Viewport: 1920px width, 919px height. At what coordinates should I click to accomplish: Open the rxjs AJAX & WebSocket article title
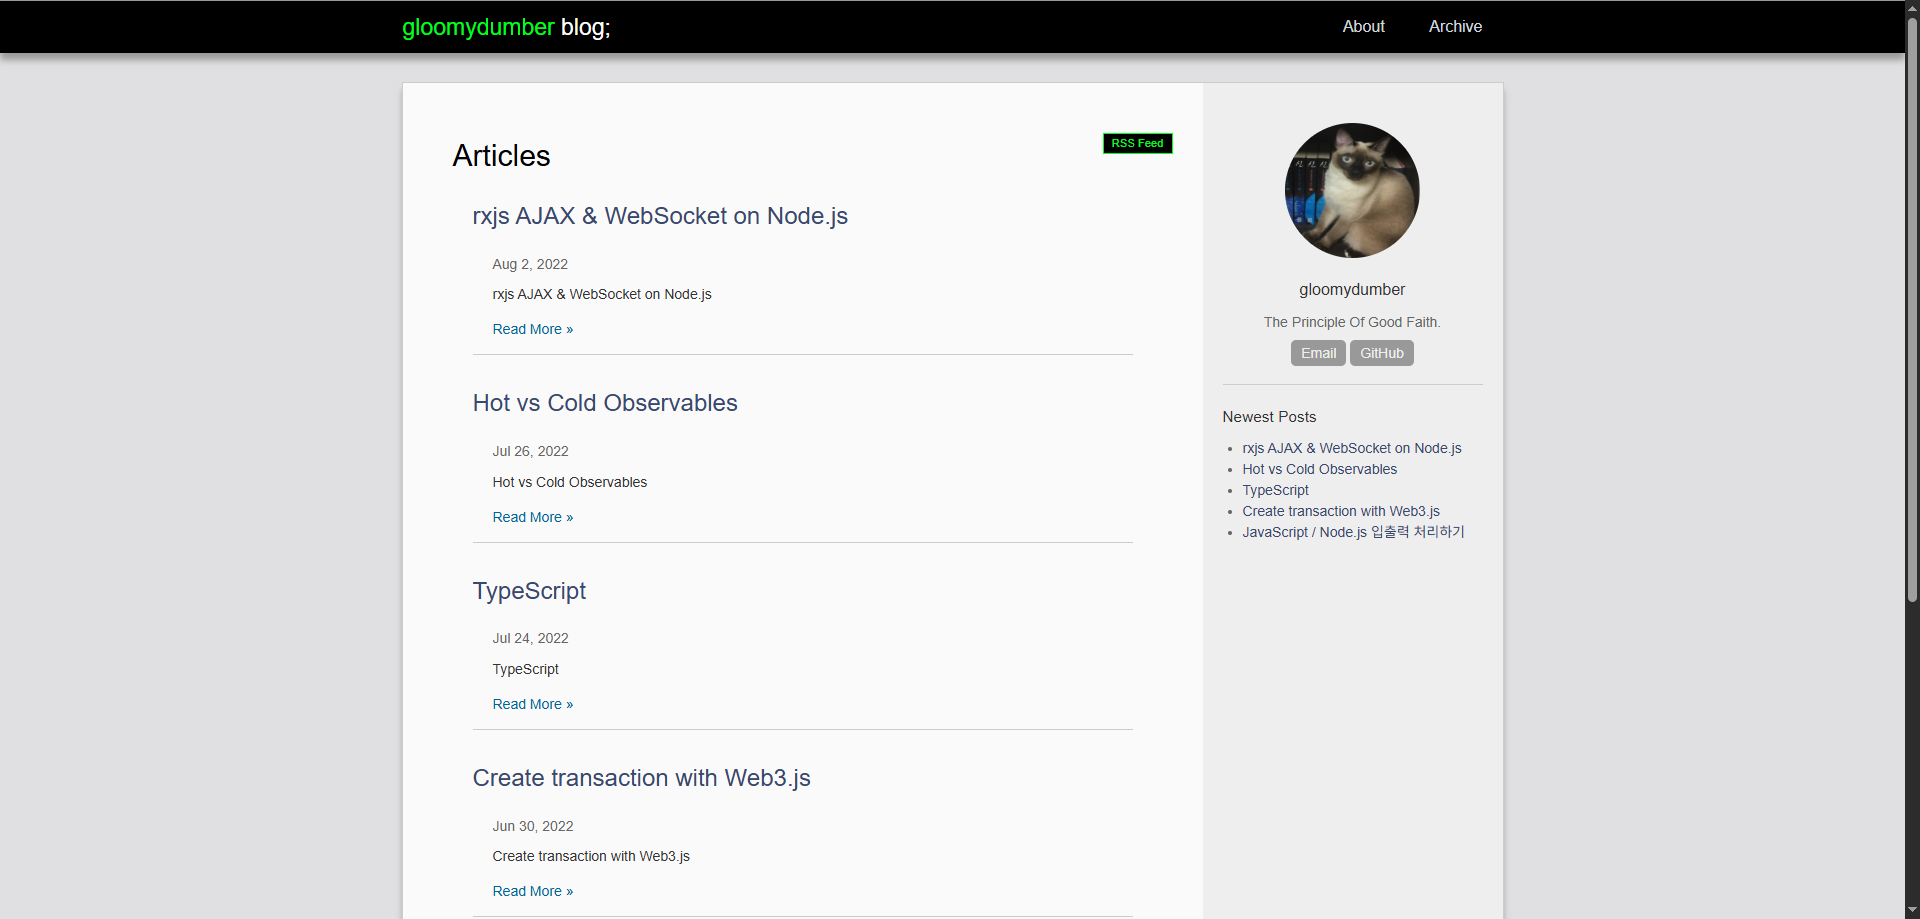tap(659, 217)
